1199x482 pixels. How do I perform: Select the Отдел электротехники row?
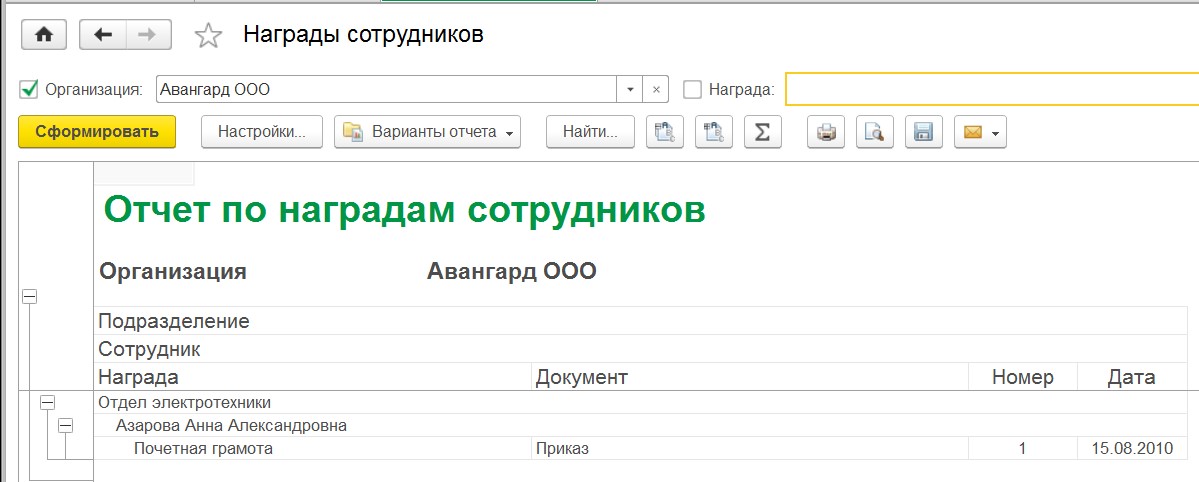tap(641, 402)
